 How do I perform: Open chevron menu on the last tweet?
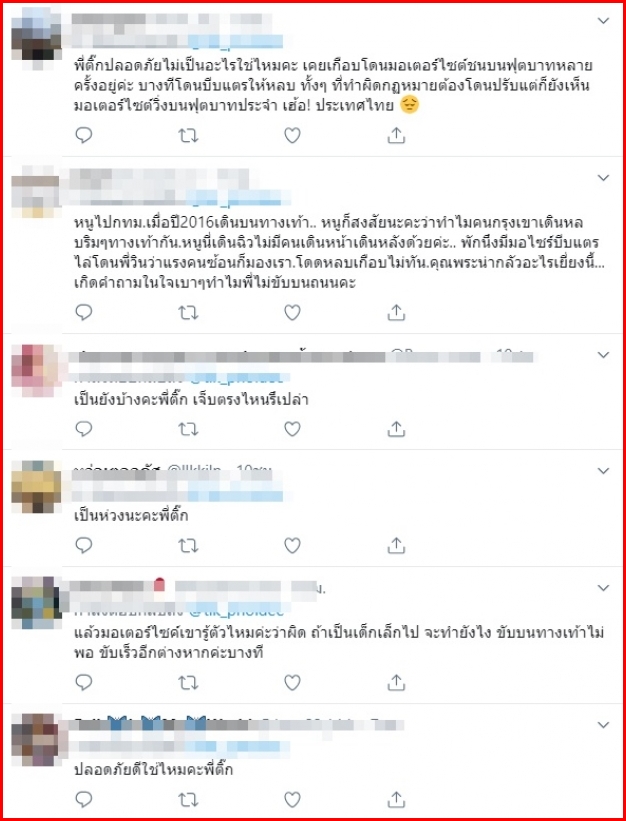603,725
